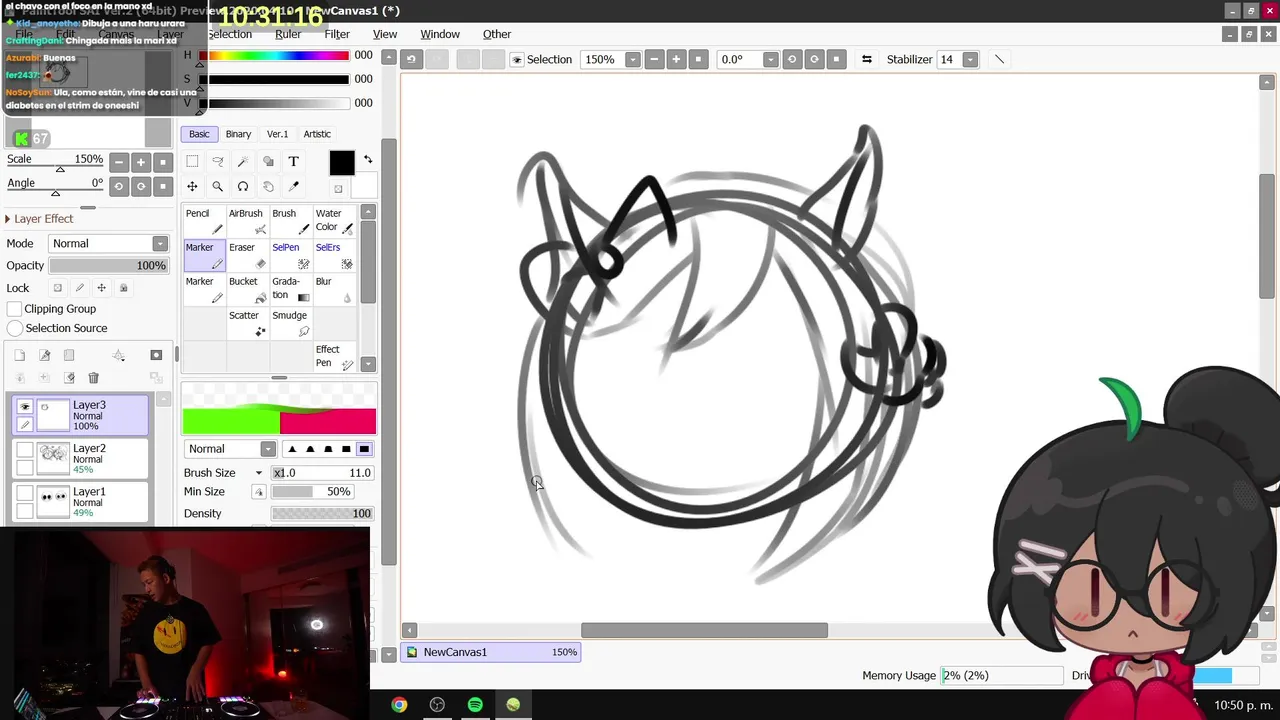Reset the Angle with its square button
The width and height of the screenshot is (1280, 720).
[163, 187]
